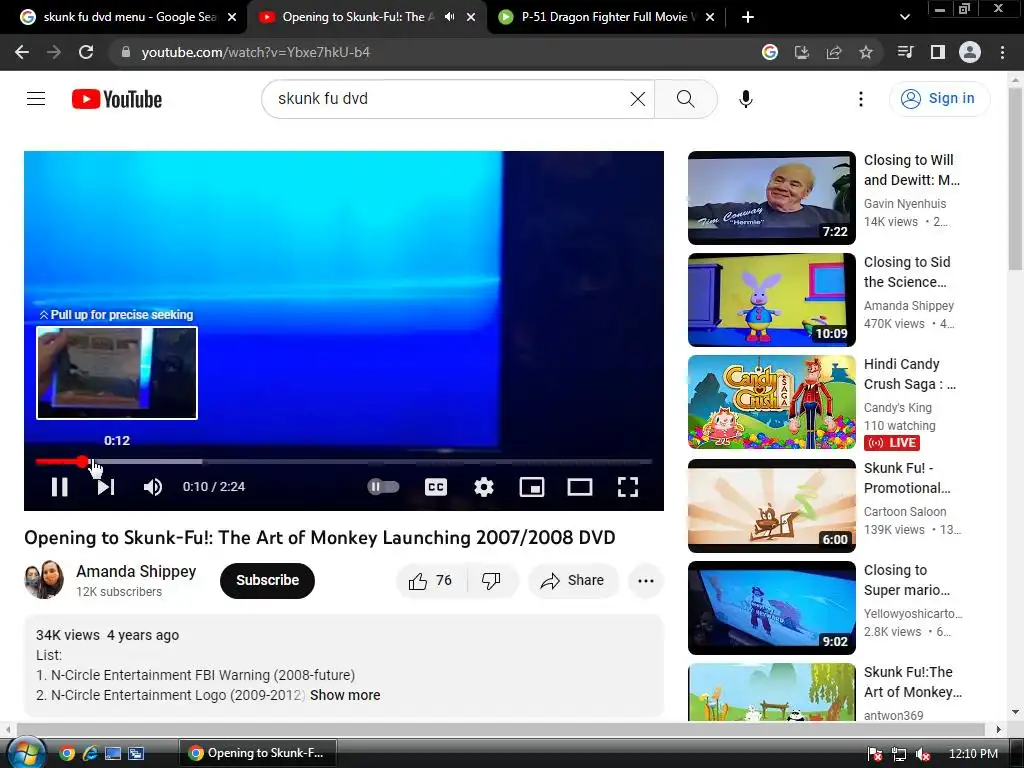1024x768 pixels.
Task: Open the Chrome three-dot menu
Action: point(1002,52)
